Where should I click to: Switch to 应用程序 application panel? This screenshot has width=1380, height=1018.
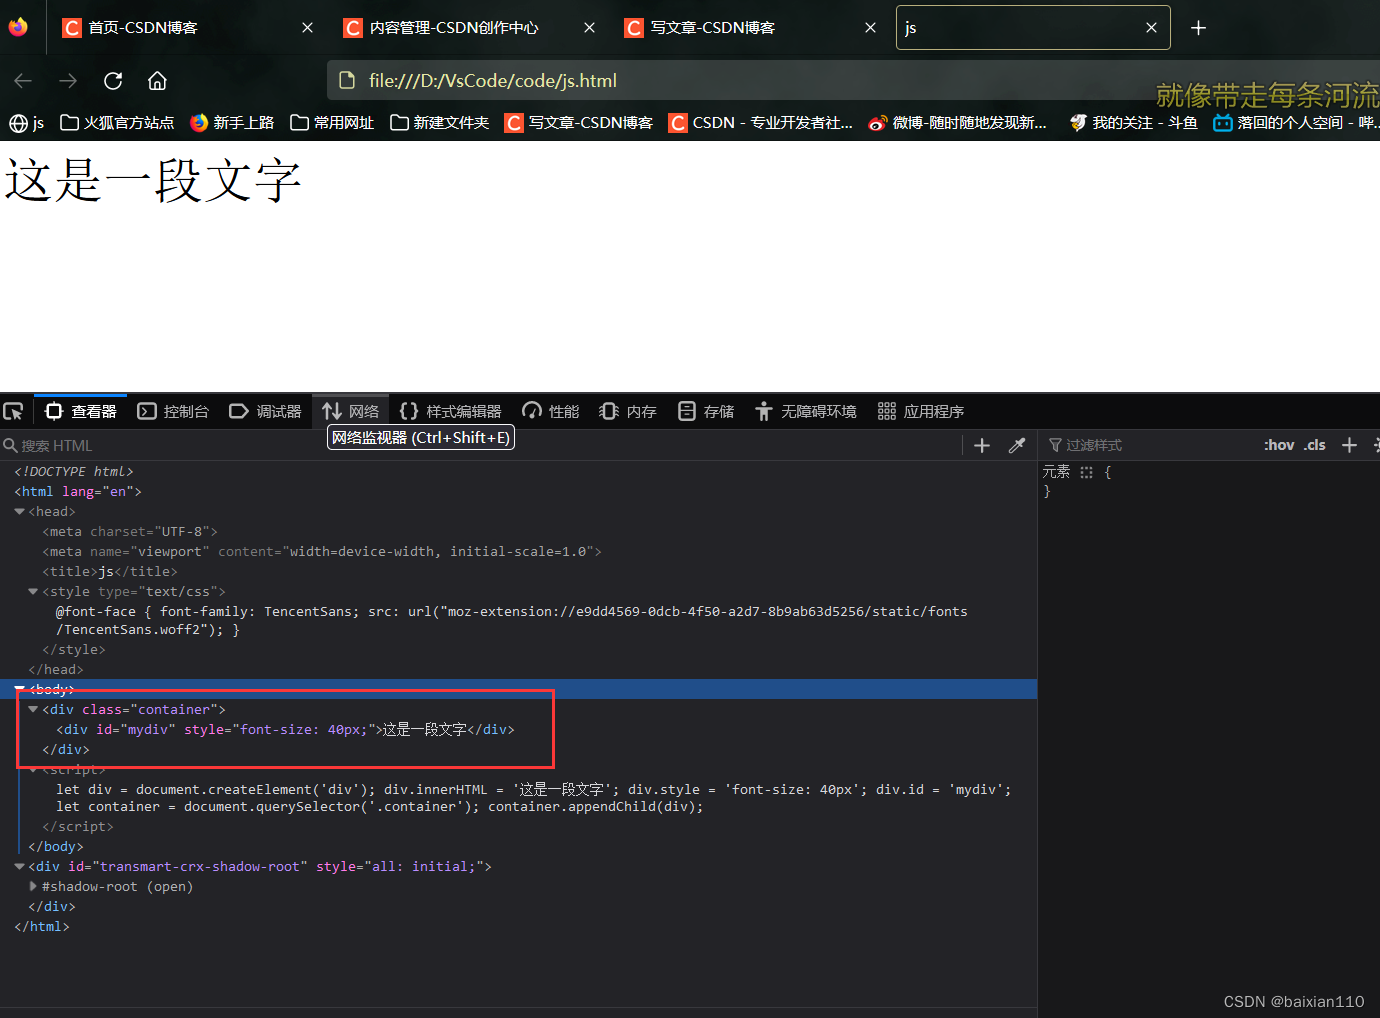pos(921,411)
